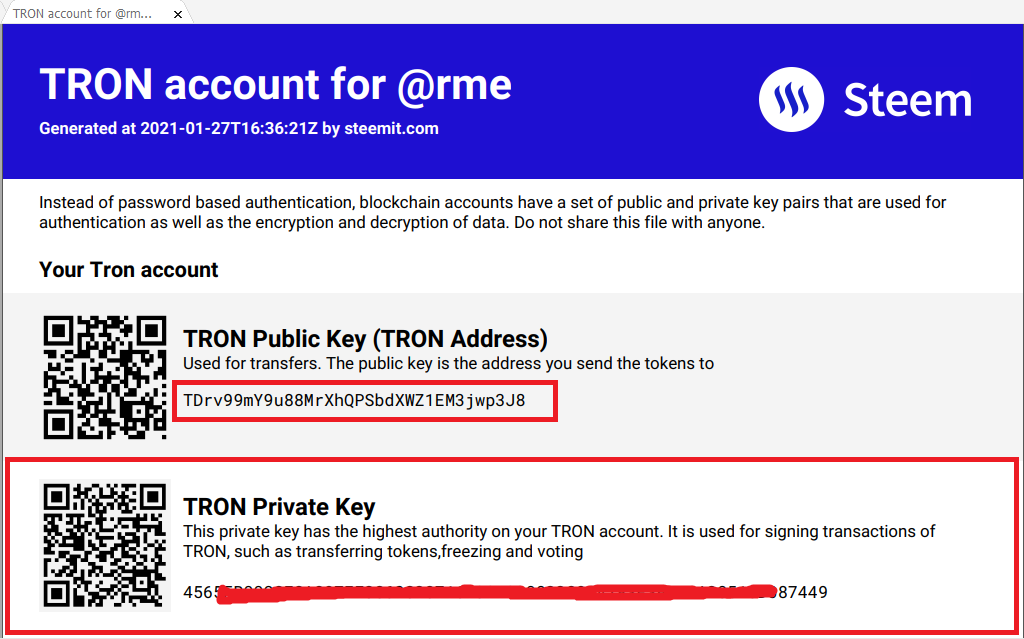This screenshot has width=1024, height=639.
Task: Click the private key highest authority description
Action: pyautogui.click(x=559, y=541)
